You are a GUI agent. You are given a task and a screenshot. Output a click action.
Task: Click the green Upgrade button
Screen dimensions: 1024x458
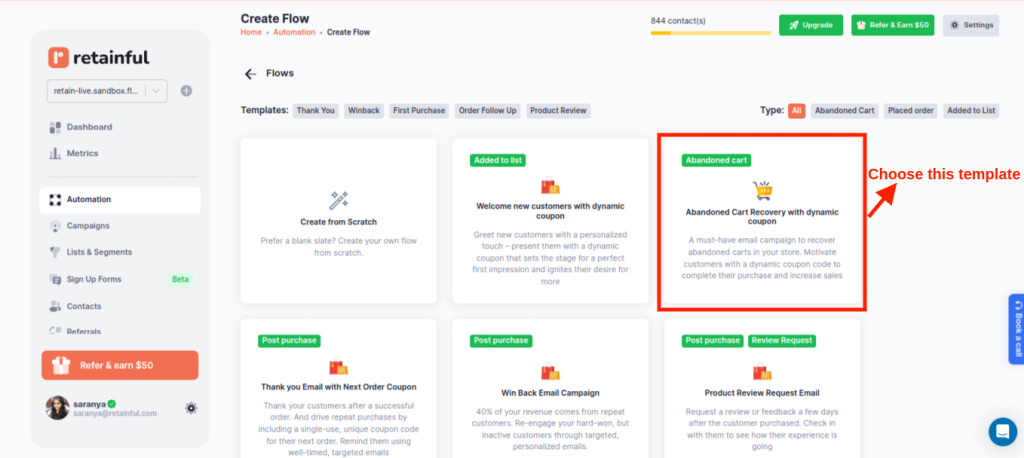pos(810,25)
